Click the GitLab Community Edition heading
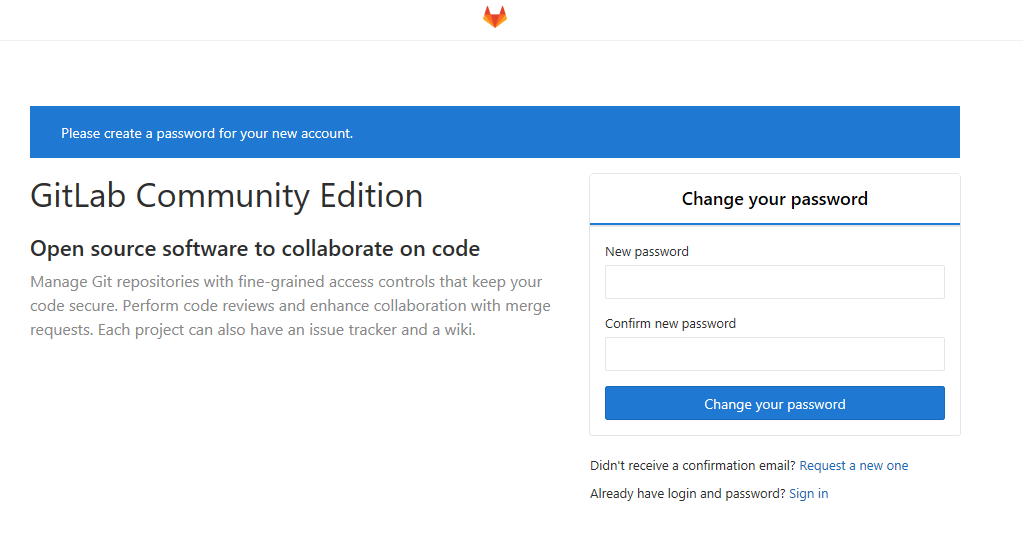This screenshot has width=1023, height=537. click(x=227, y=196)
